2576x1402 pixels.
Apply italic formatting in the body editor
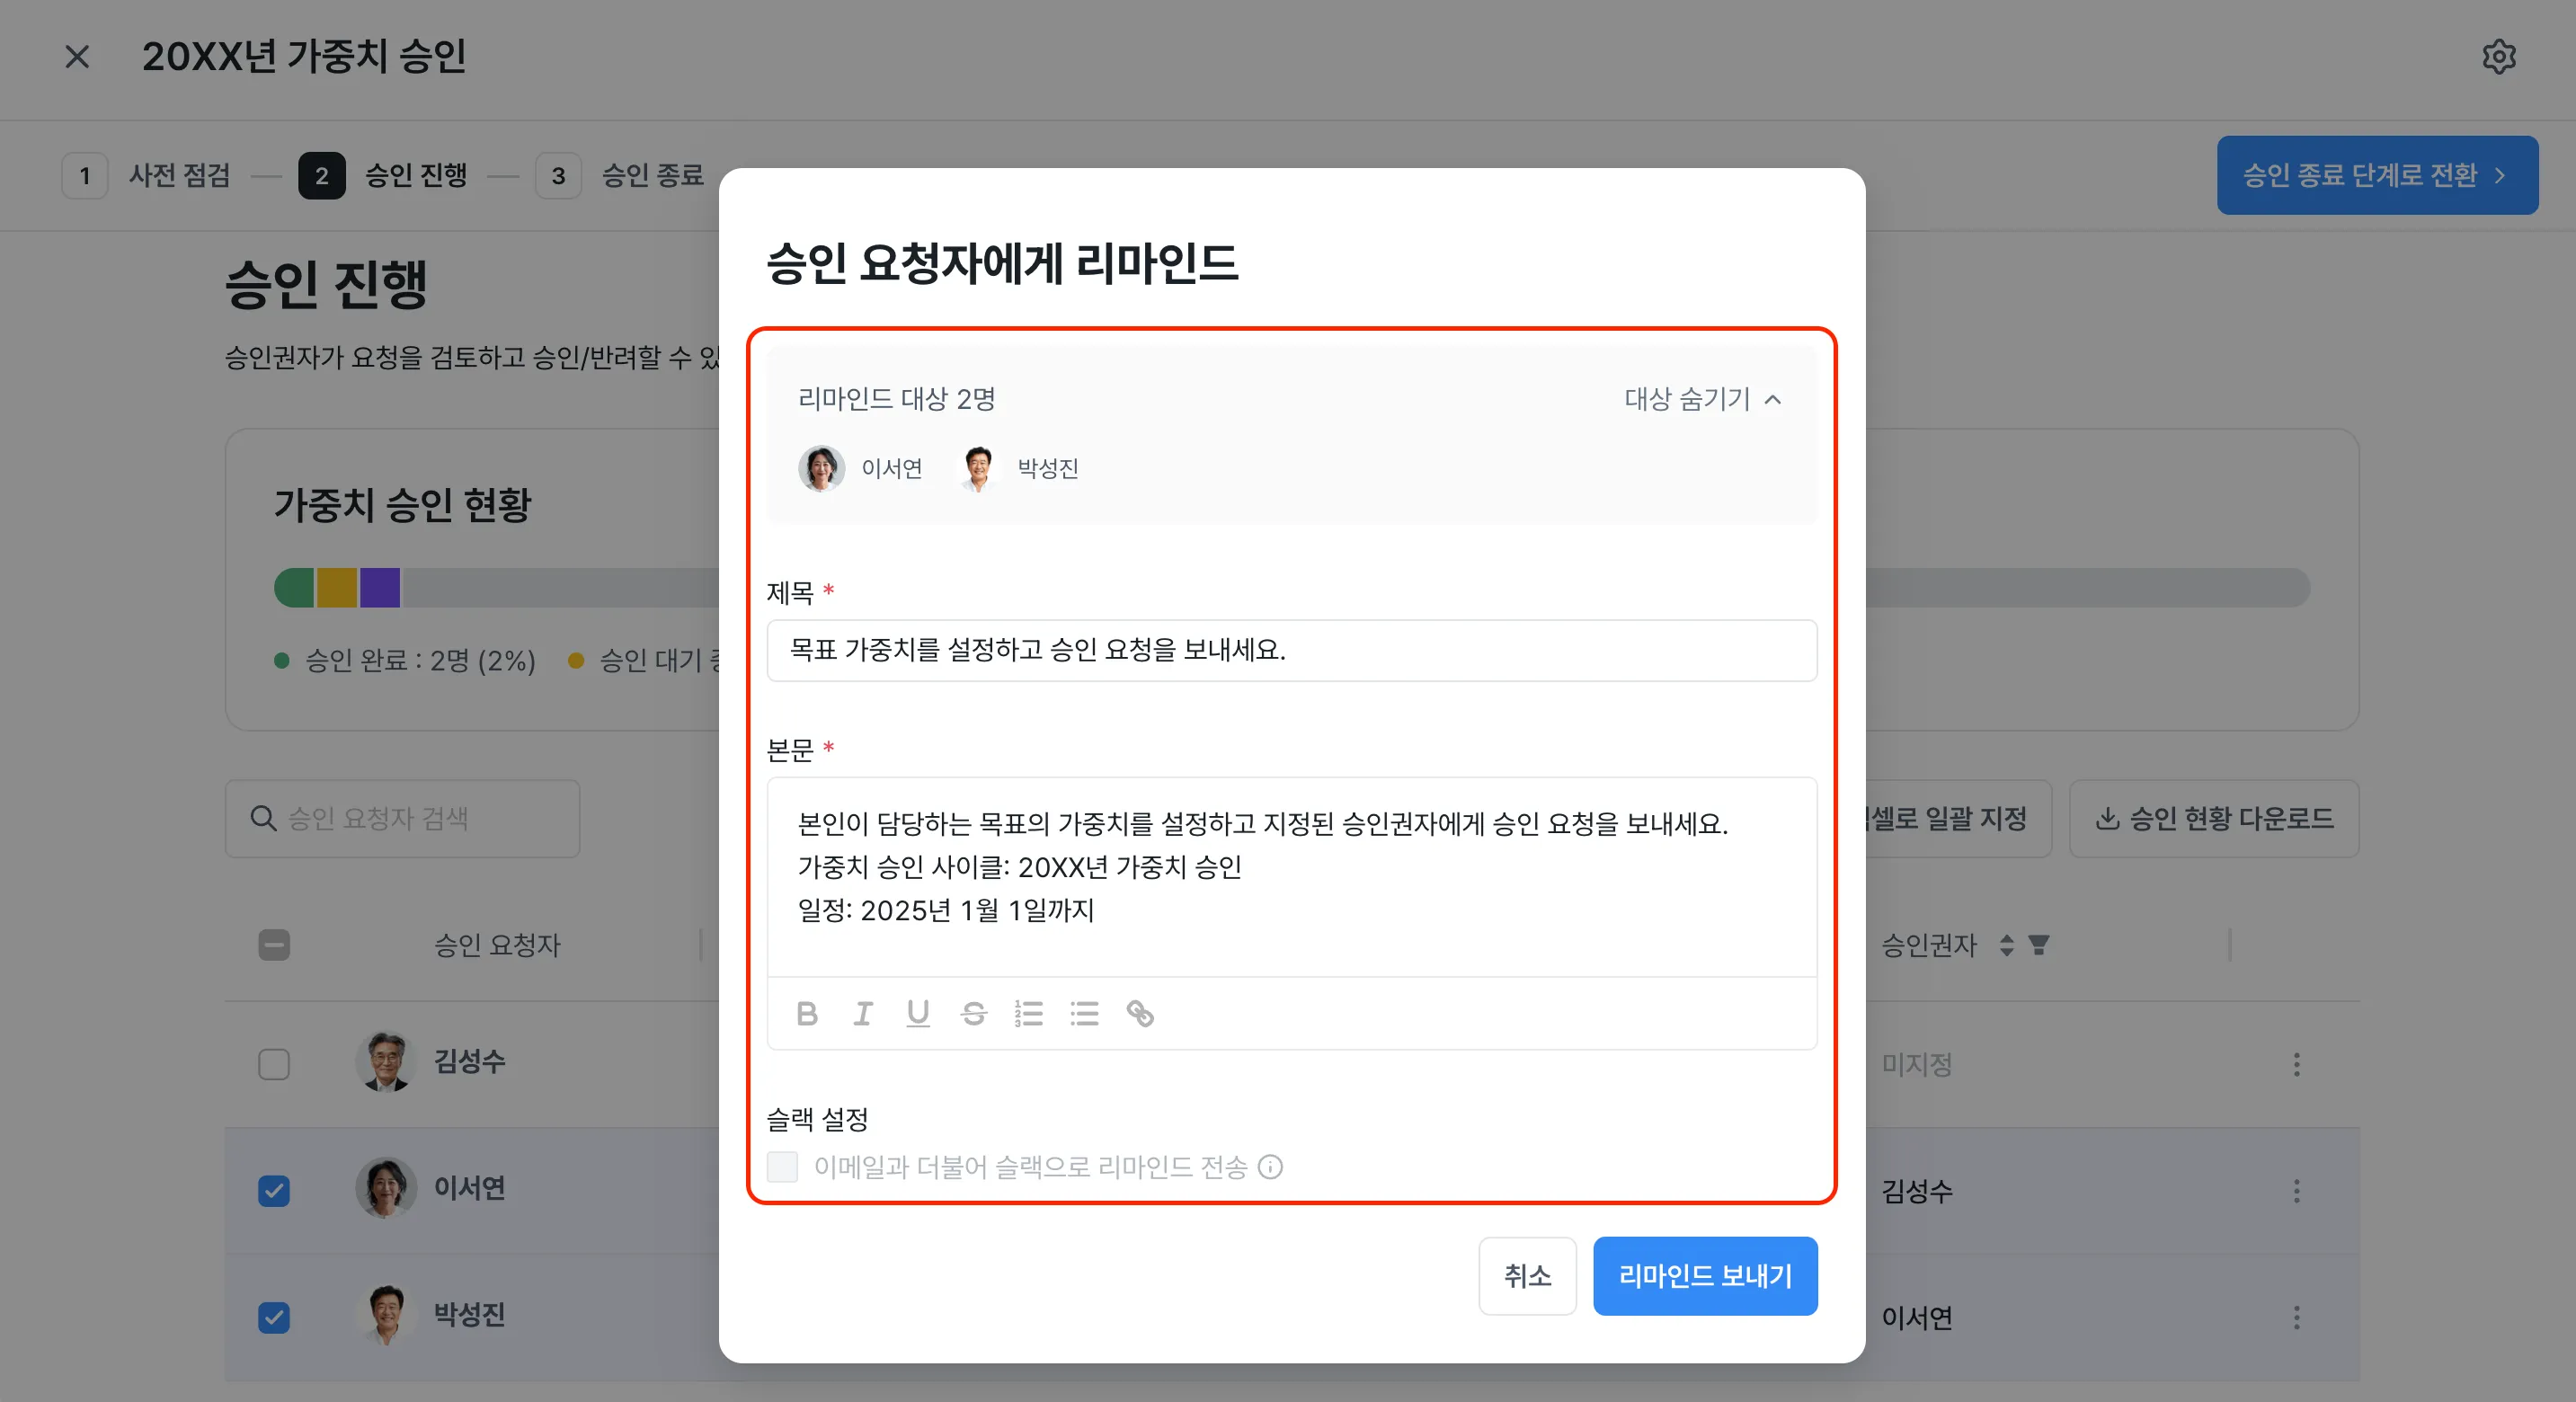(x=863, y=1013)
